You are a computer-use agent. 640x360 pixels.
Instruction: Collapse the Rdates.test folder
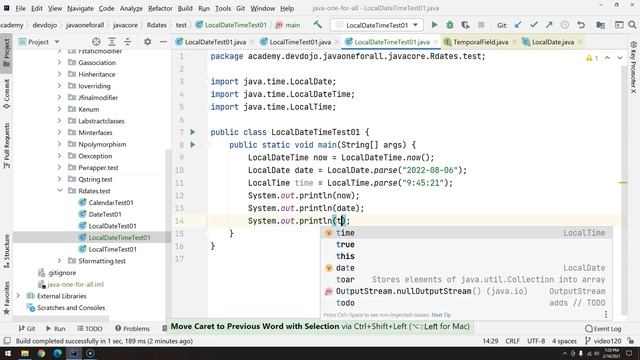click(x=60, y=191)
